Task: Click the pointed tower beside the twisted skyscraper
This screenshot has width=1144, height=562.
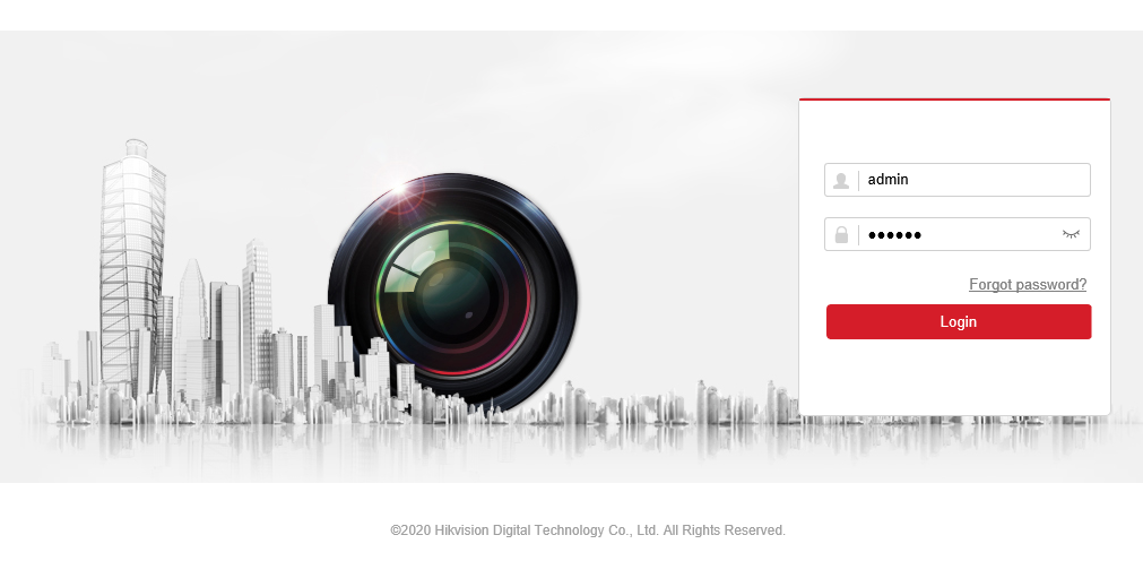Action: click(x=191, y=328)
